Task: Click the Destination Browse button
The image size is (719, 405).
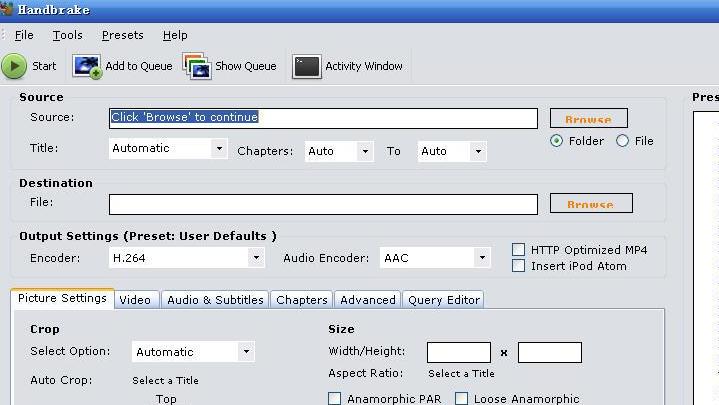Action: point(591,203)
